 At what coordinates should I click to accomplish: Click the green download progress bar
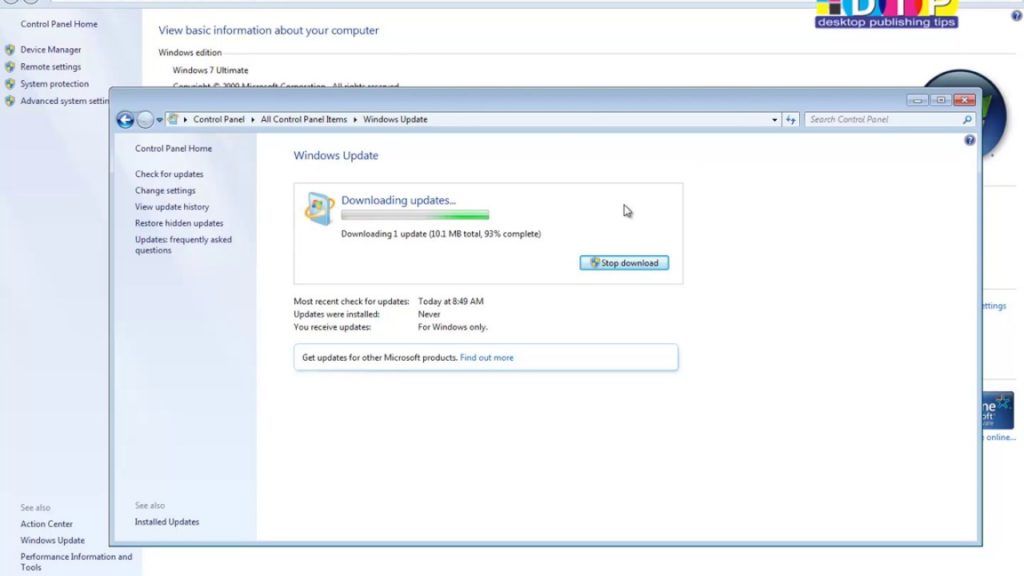coord(415,215)
